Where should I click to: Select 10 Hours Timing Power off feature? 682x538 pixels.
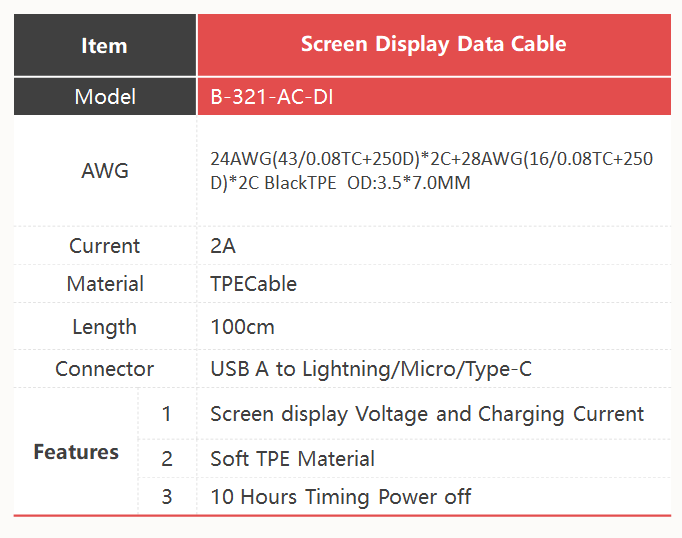[341, 497]
